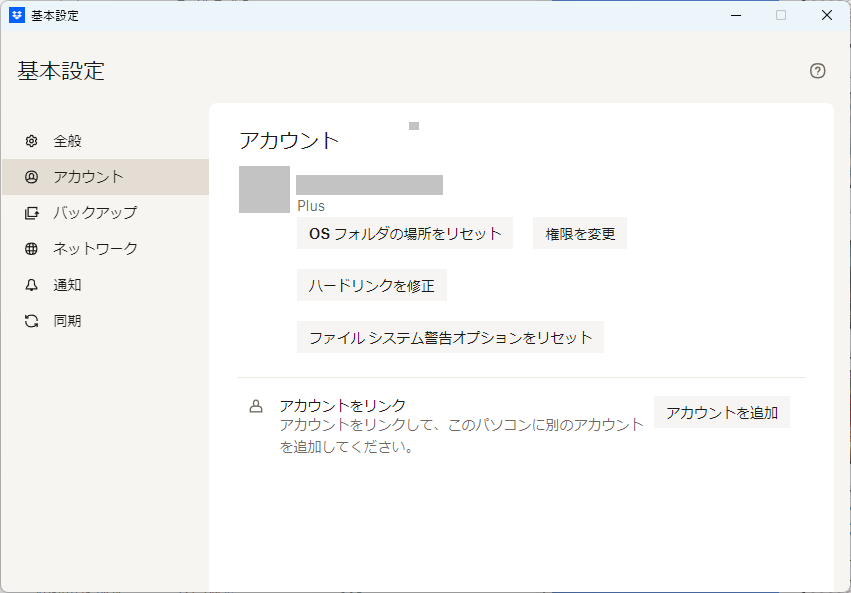Viewport: 851px width, 593px height.
Task: Click the backup icon beside バックアップ
Action: pos(32,213)
